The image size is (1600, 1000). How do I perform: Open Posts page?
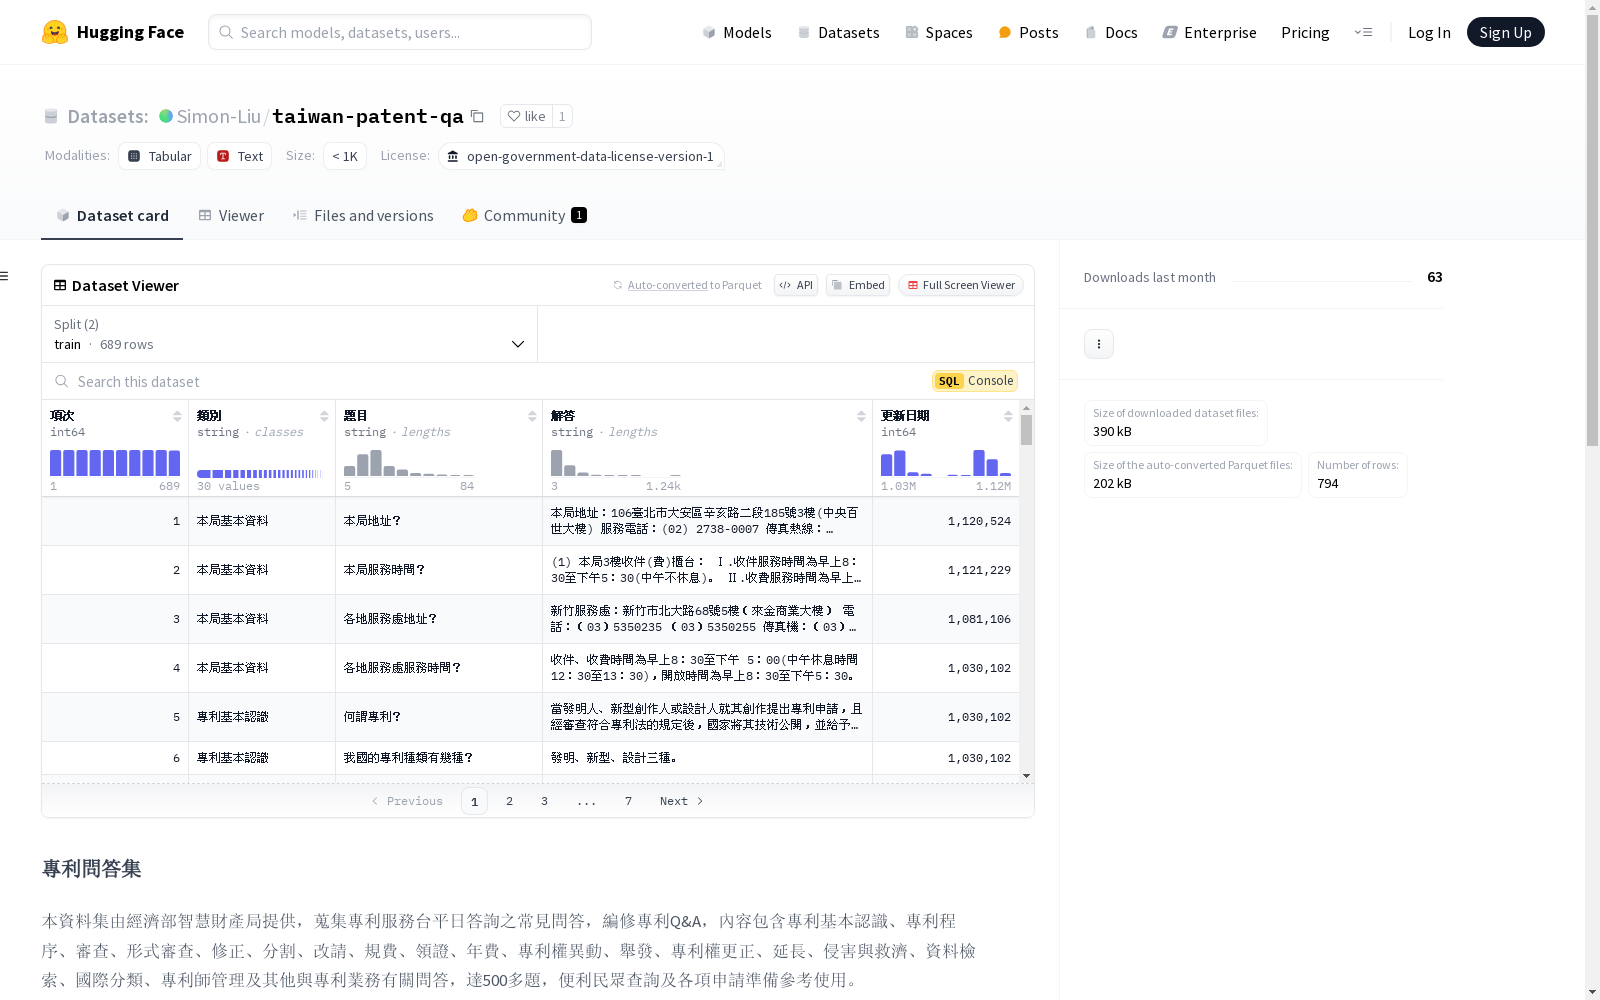(1028, 32)
